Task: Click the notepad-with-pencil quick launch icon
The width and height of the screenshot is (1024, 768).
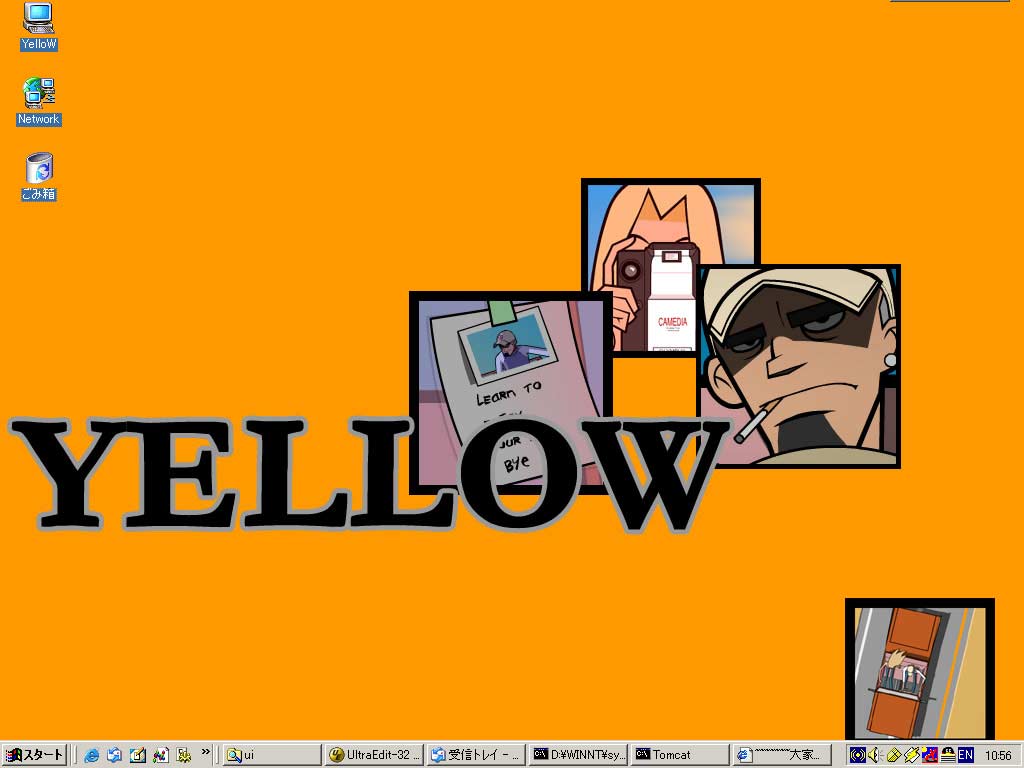Action: (138, 756)
